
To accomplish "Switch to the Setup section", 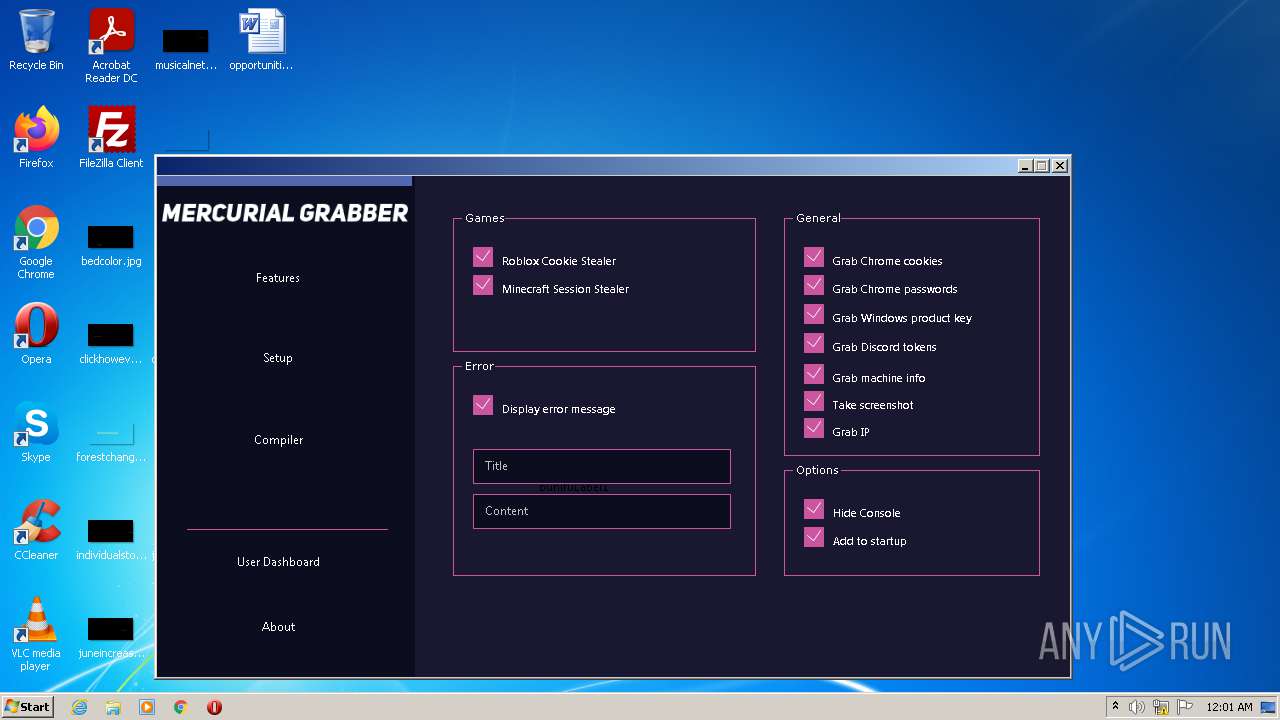I will point(278,358).
